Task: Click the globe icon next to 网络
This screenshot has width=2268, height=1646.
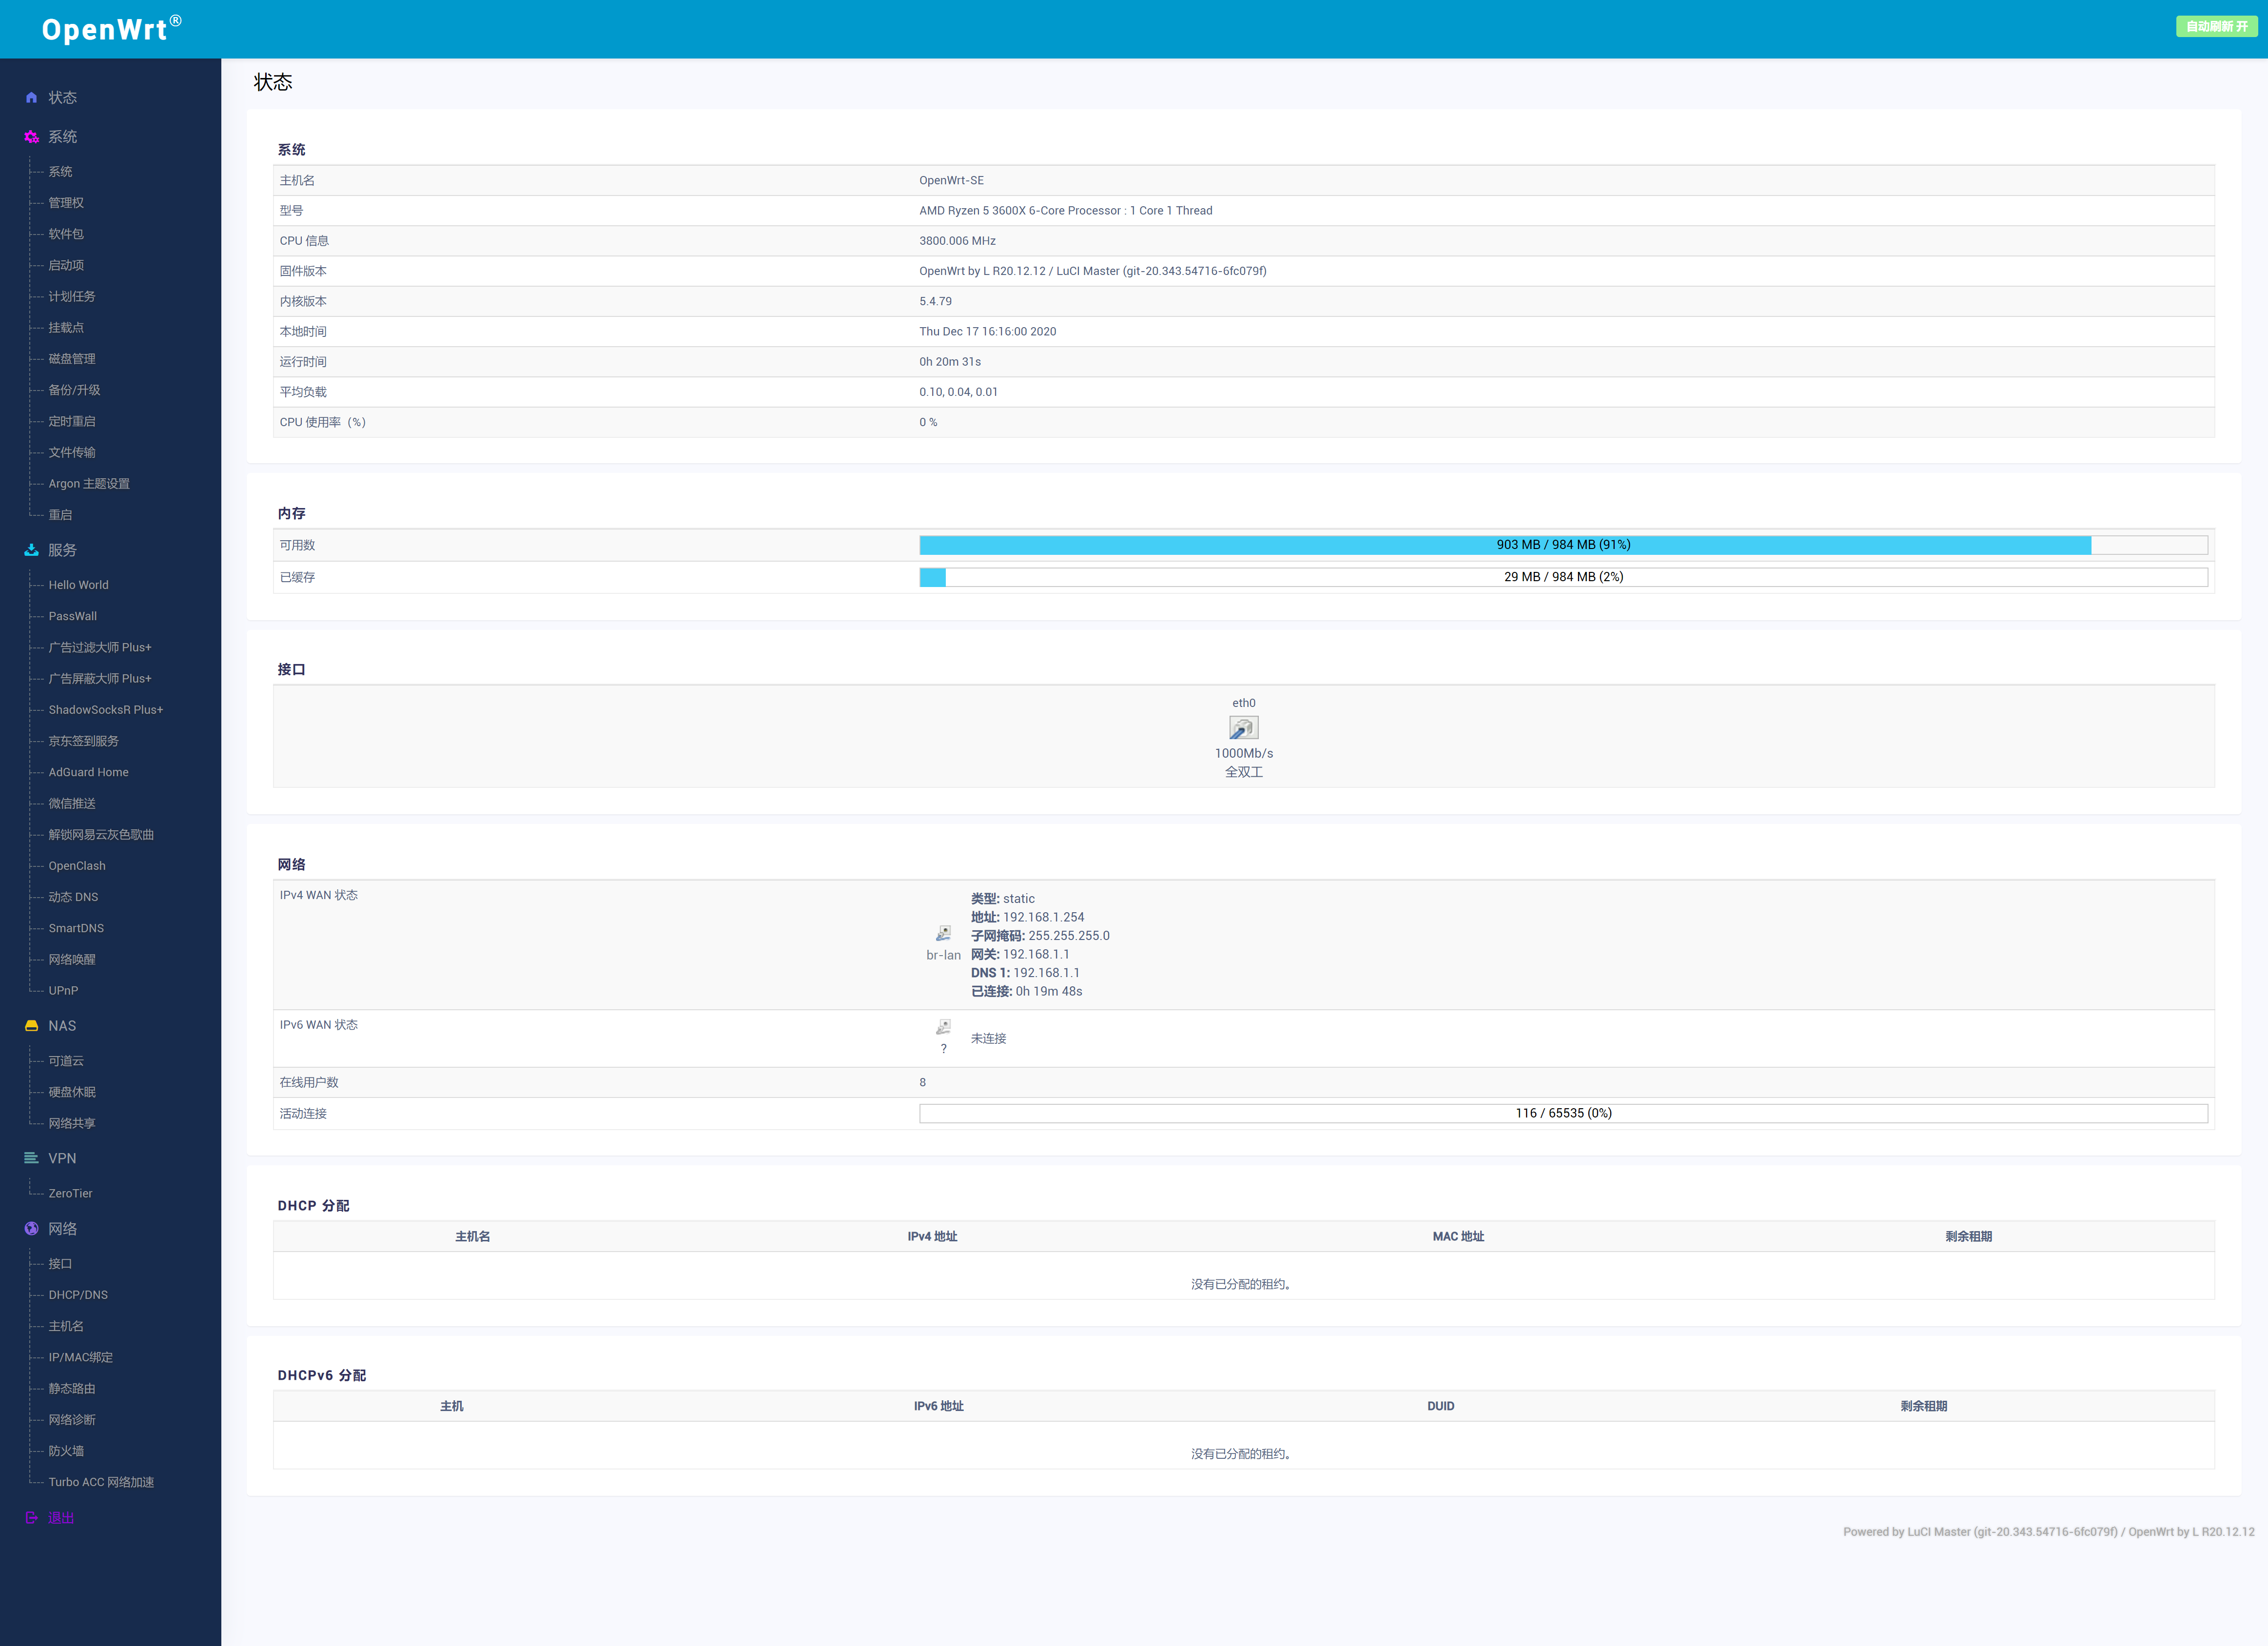Action: 31,1228
